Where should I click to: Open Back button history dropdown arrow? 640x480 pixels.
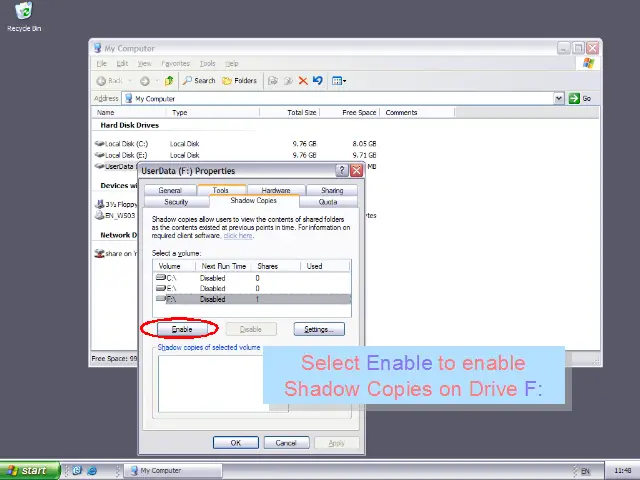(x=130, y=81)
